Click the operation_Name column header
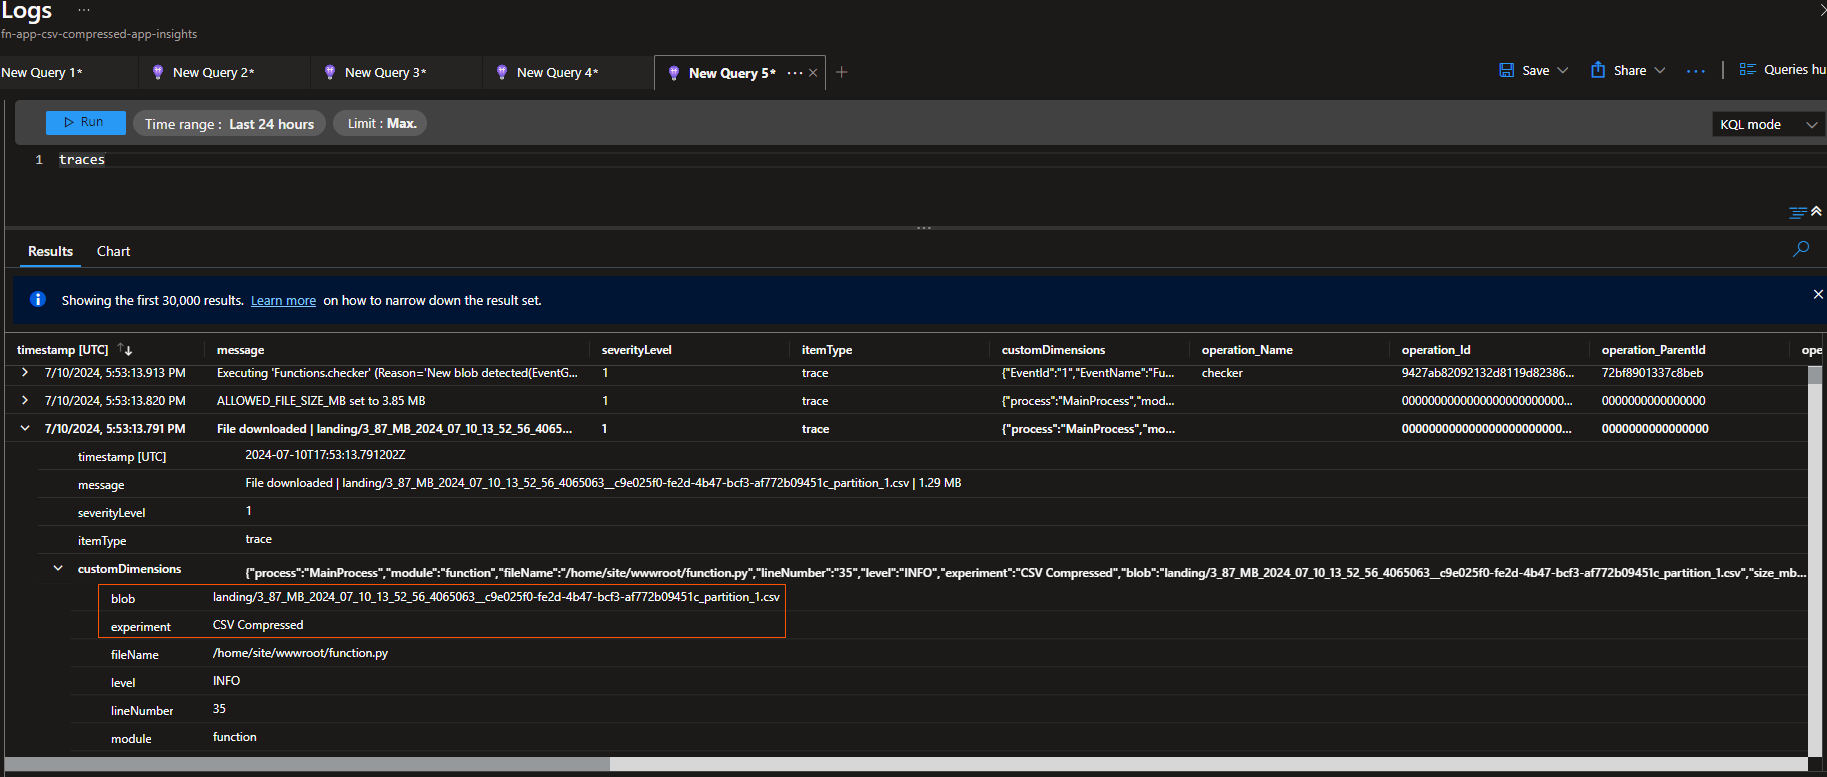Image resolution: width=1827 pixels, height=777 pixels. (1247, 350)
